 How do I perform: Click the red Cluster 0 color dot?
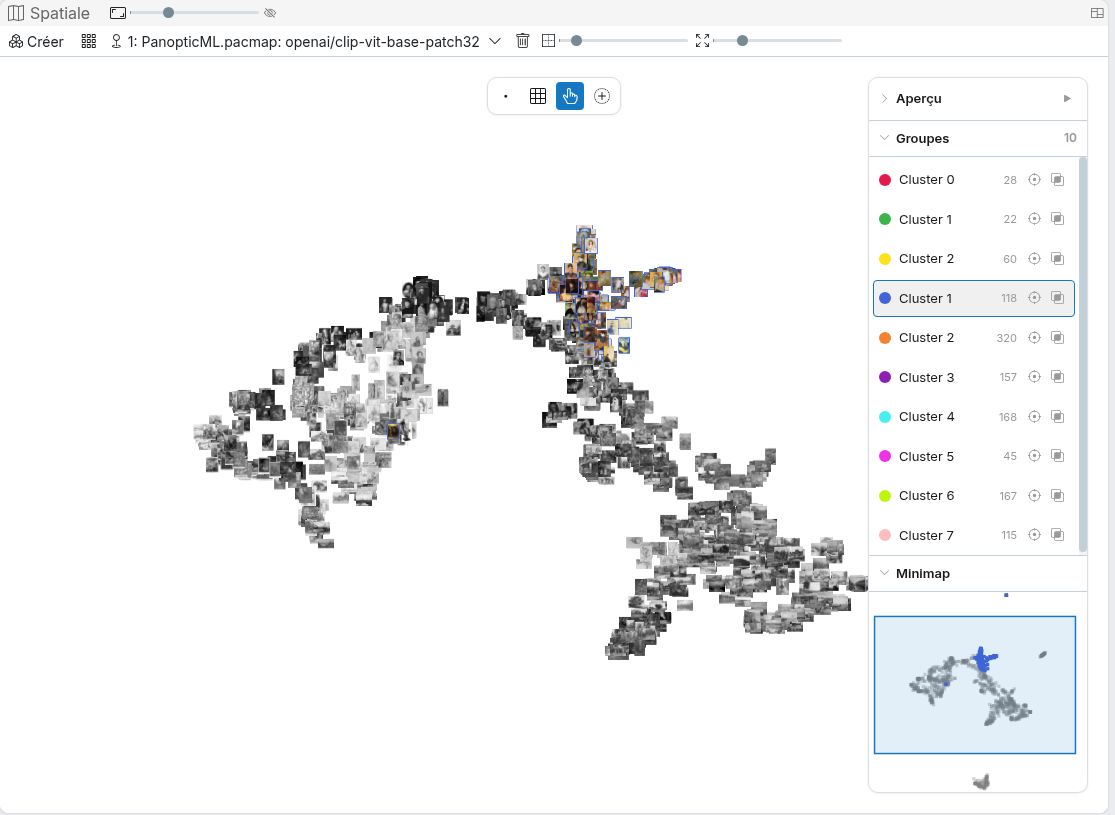coord(885,180)
